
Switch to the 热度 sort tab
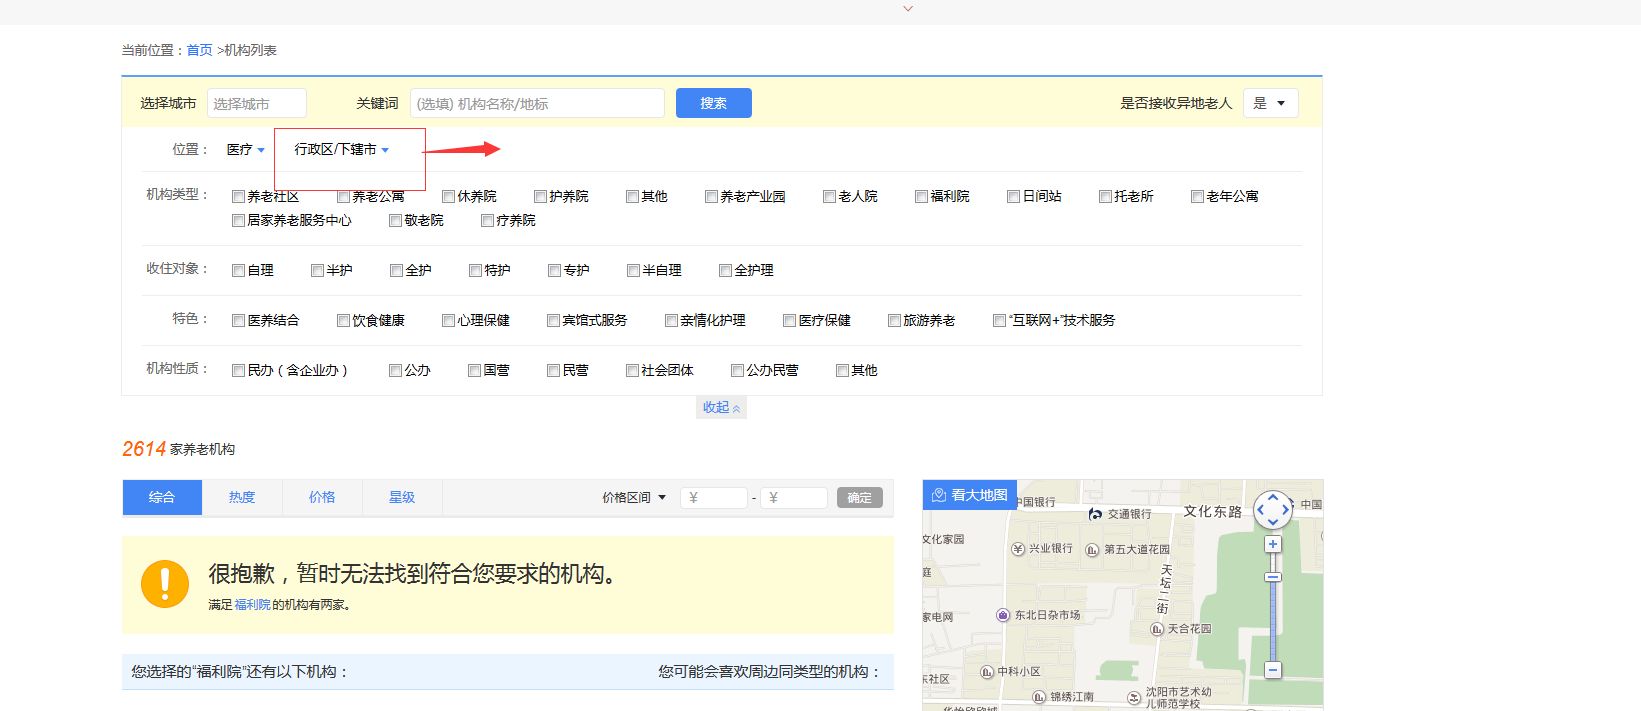(242, 497)
